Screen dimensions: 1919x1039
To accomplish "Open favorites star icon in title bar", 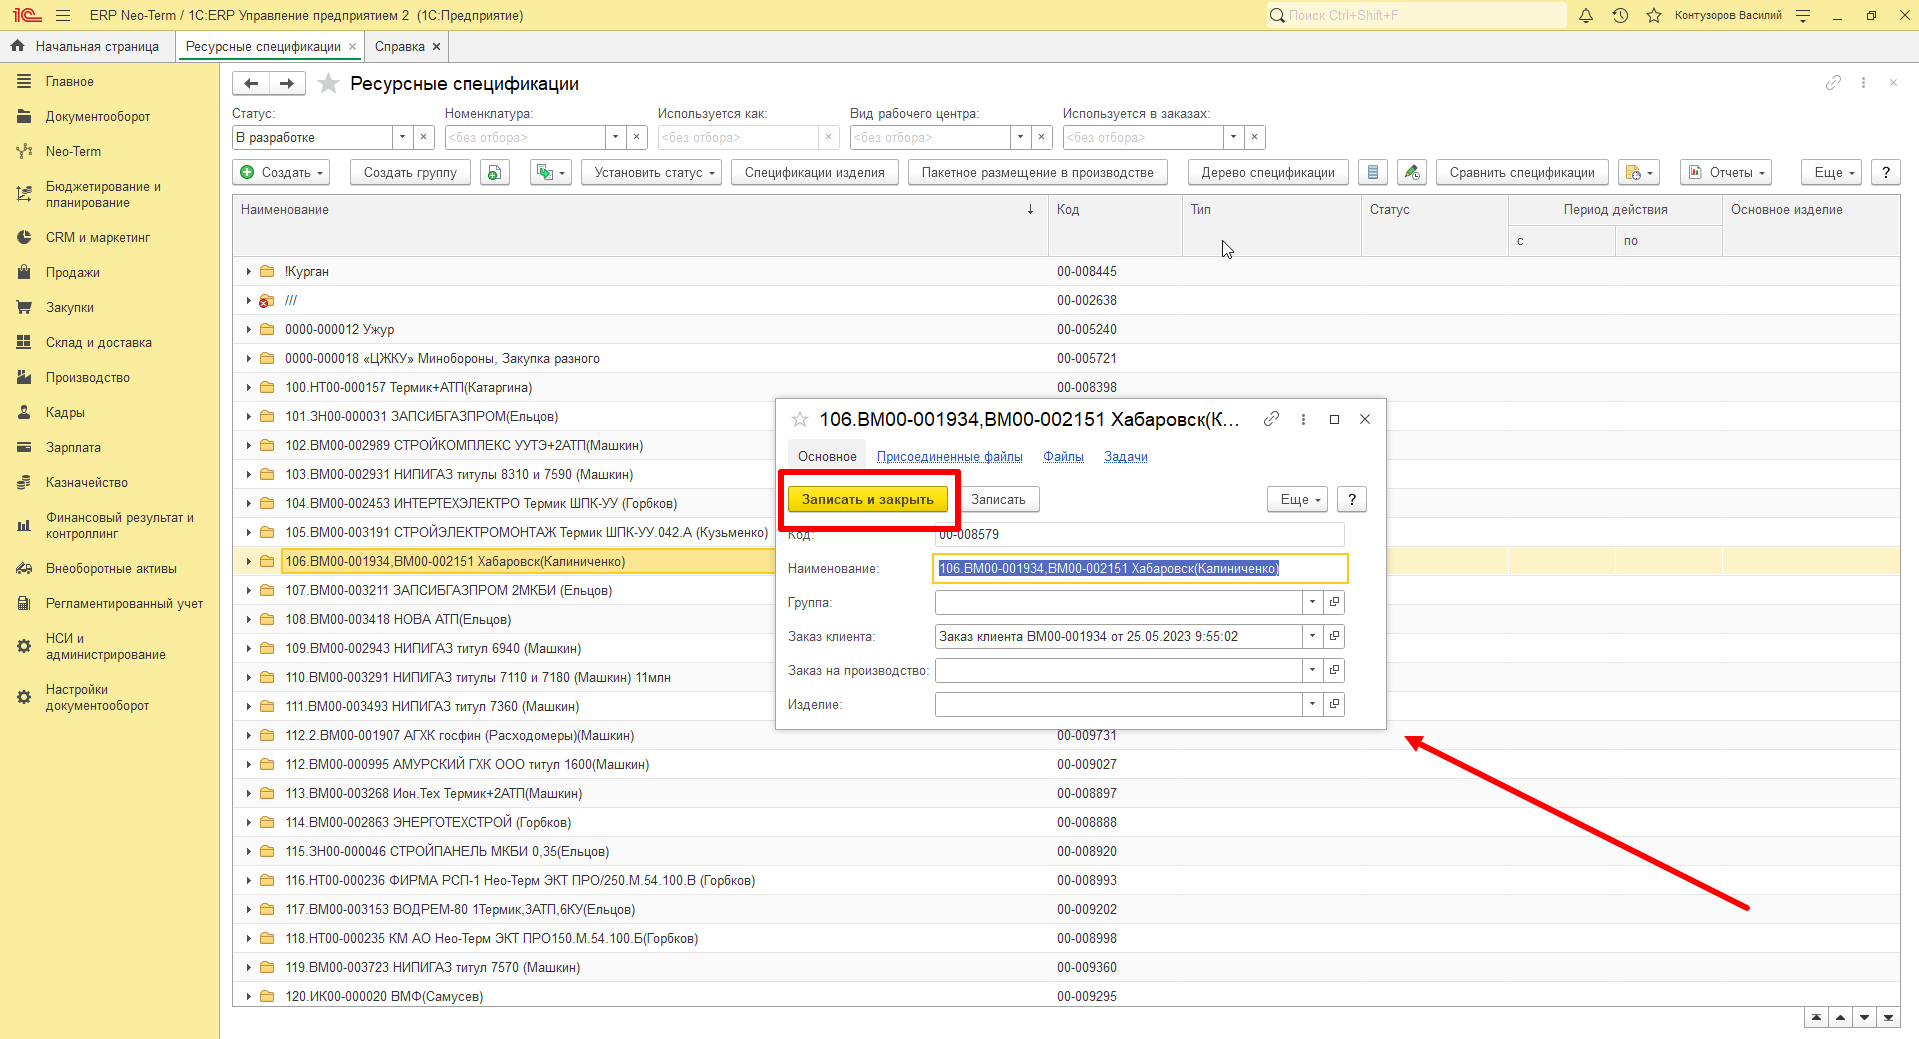I will (1654, 15).
